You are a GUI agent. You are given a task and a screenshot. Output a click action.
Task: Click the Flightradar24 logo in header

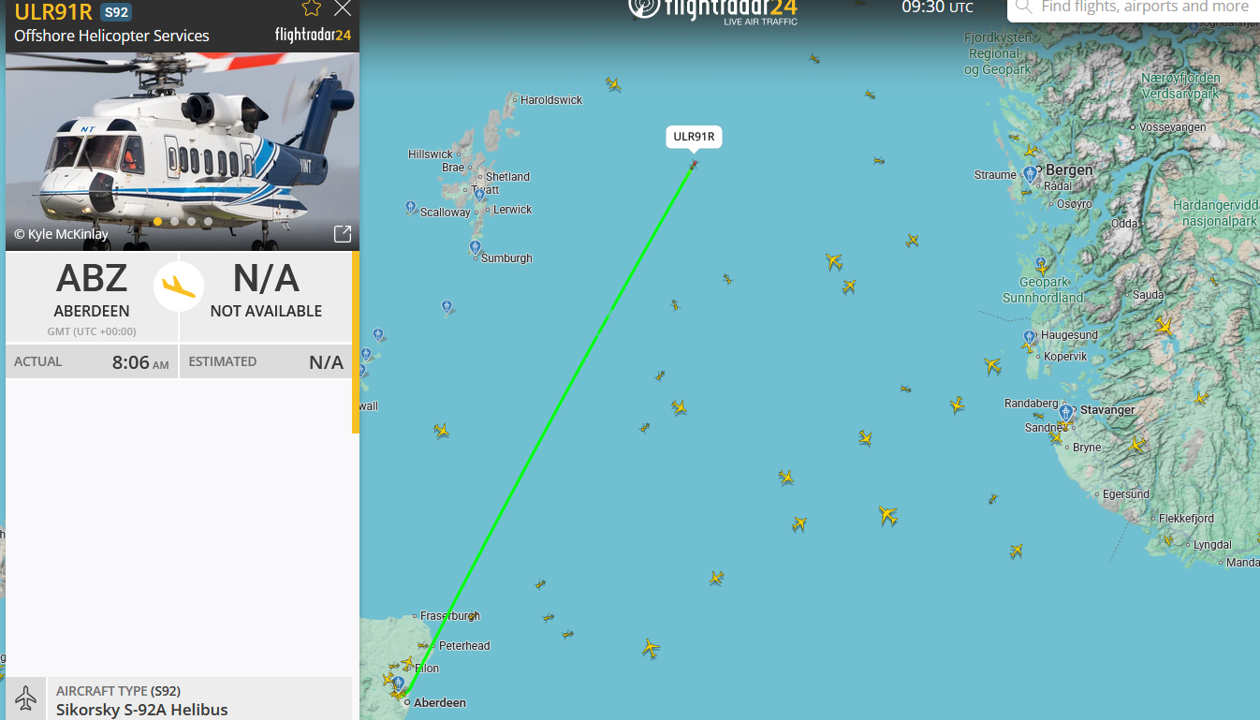pos(713,10)
